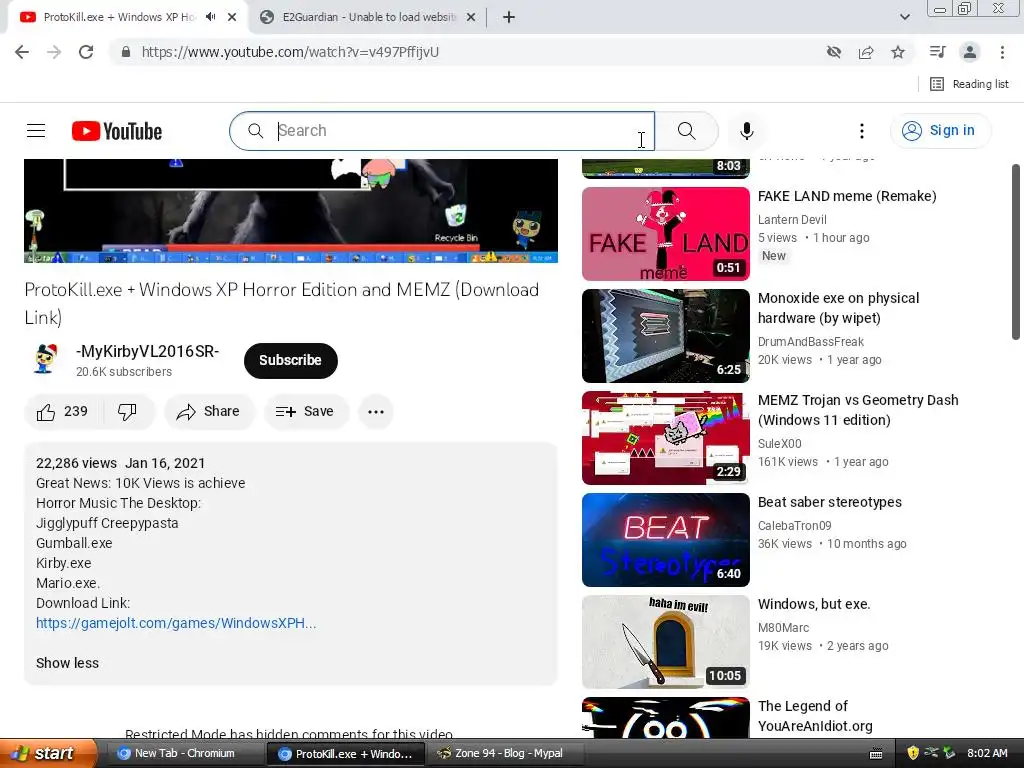Click M80Marc channel name
1024x768 pixels.
(x=783, y=628)
